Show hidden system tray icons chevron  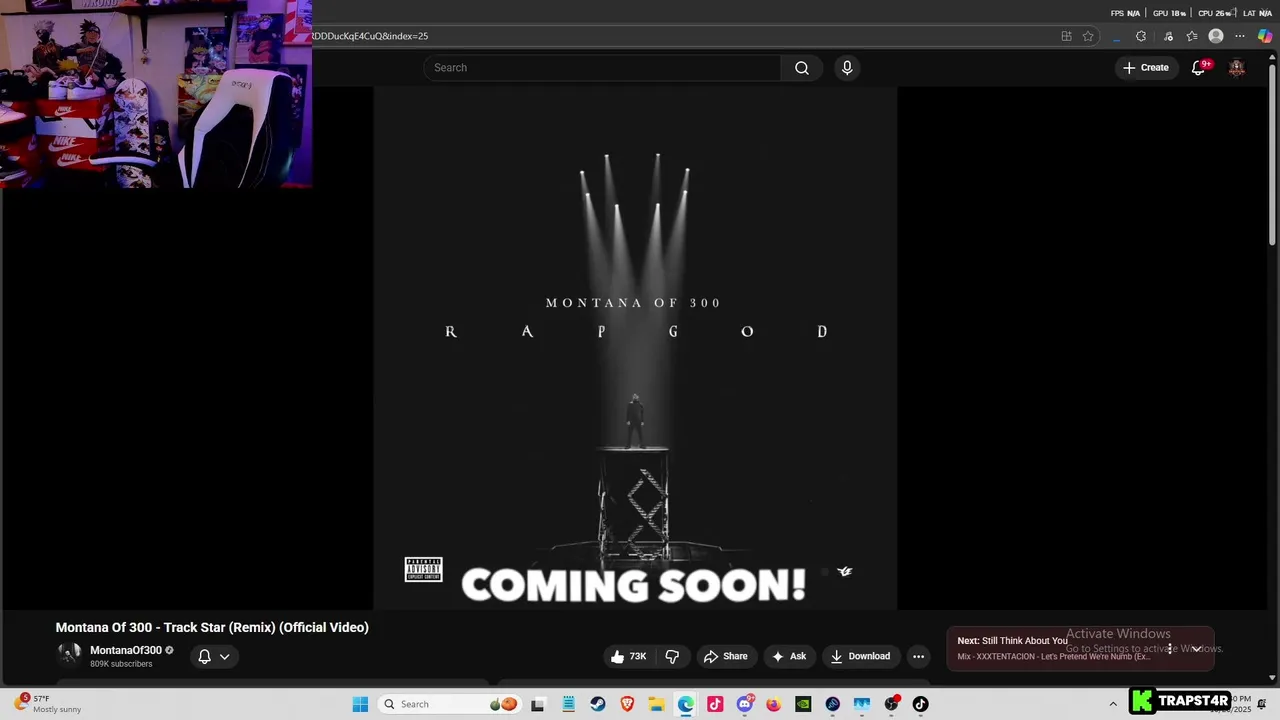[x=1113, y=704]
